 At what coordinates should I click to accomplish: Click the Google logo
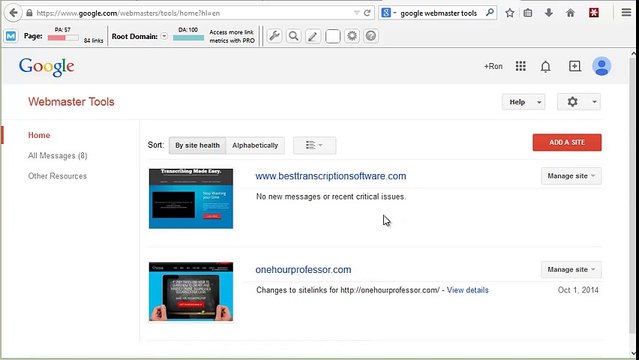point(46,67)
